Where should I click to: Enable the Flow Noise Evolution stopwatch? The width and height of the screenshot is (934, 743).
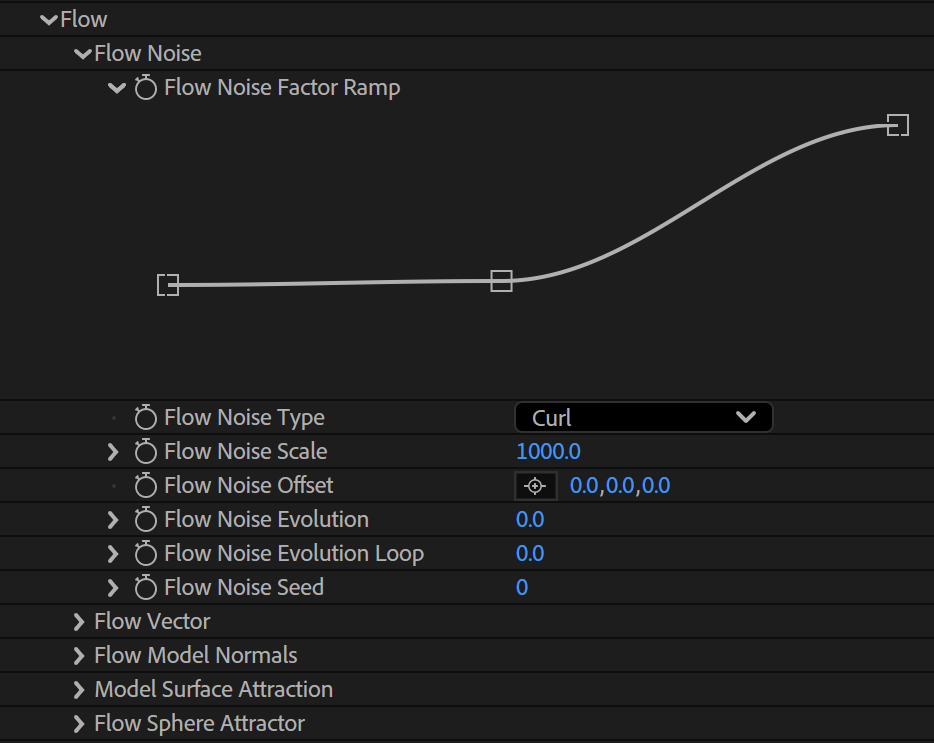(145, 520)
